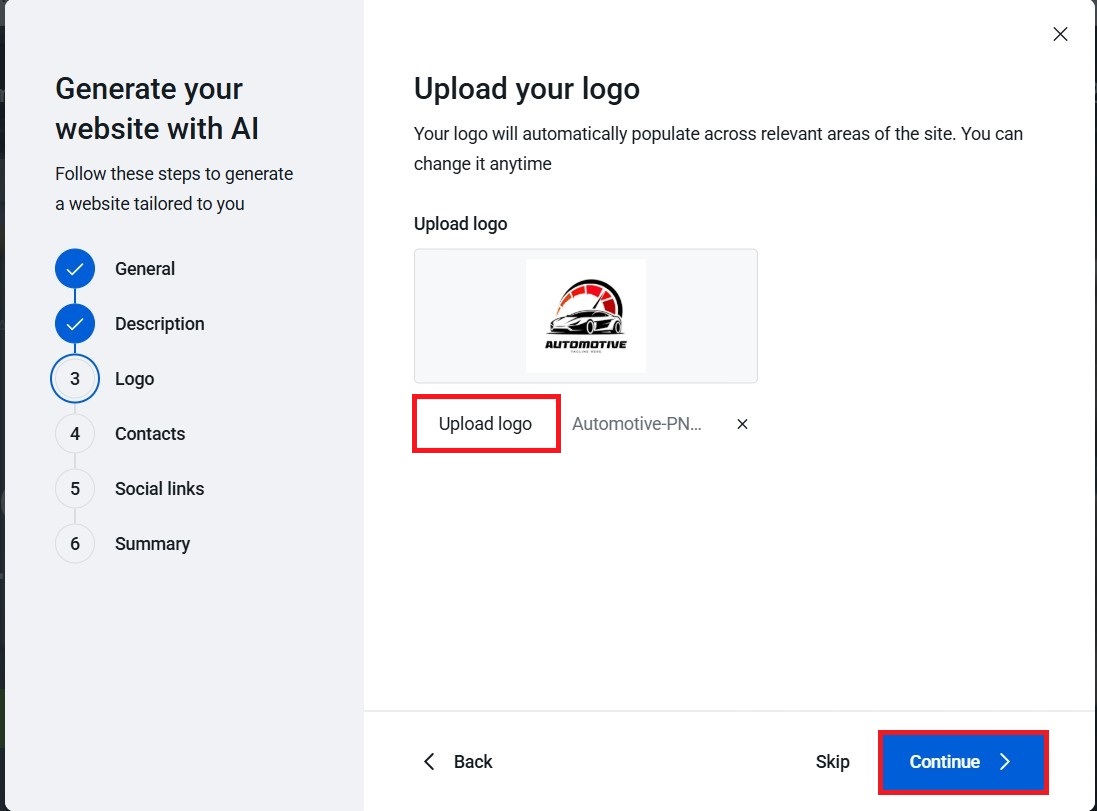Select the step 6 number circle
Image resolution: width=1097 pixels, height=811 pixels.
[x=75, y=544]
